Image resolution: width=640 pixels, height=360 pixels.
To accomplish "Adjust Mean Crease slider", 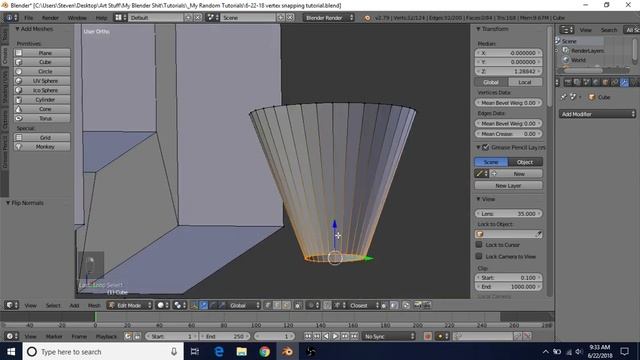I will pyautogui.click(x=509, y=134).
